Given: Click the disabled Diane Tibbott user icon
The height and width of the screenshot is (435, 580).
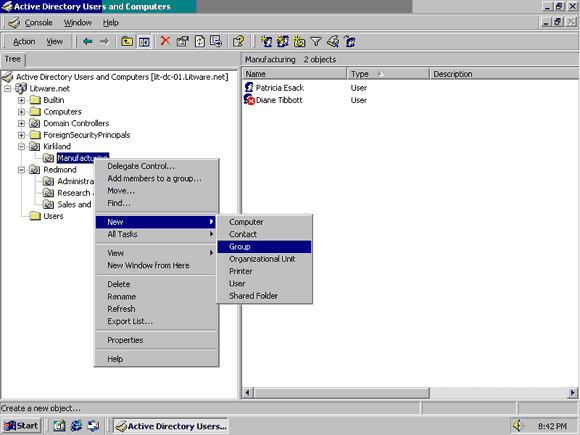Looking at the screenshot, I should 249,100.
